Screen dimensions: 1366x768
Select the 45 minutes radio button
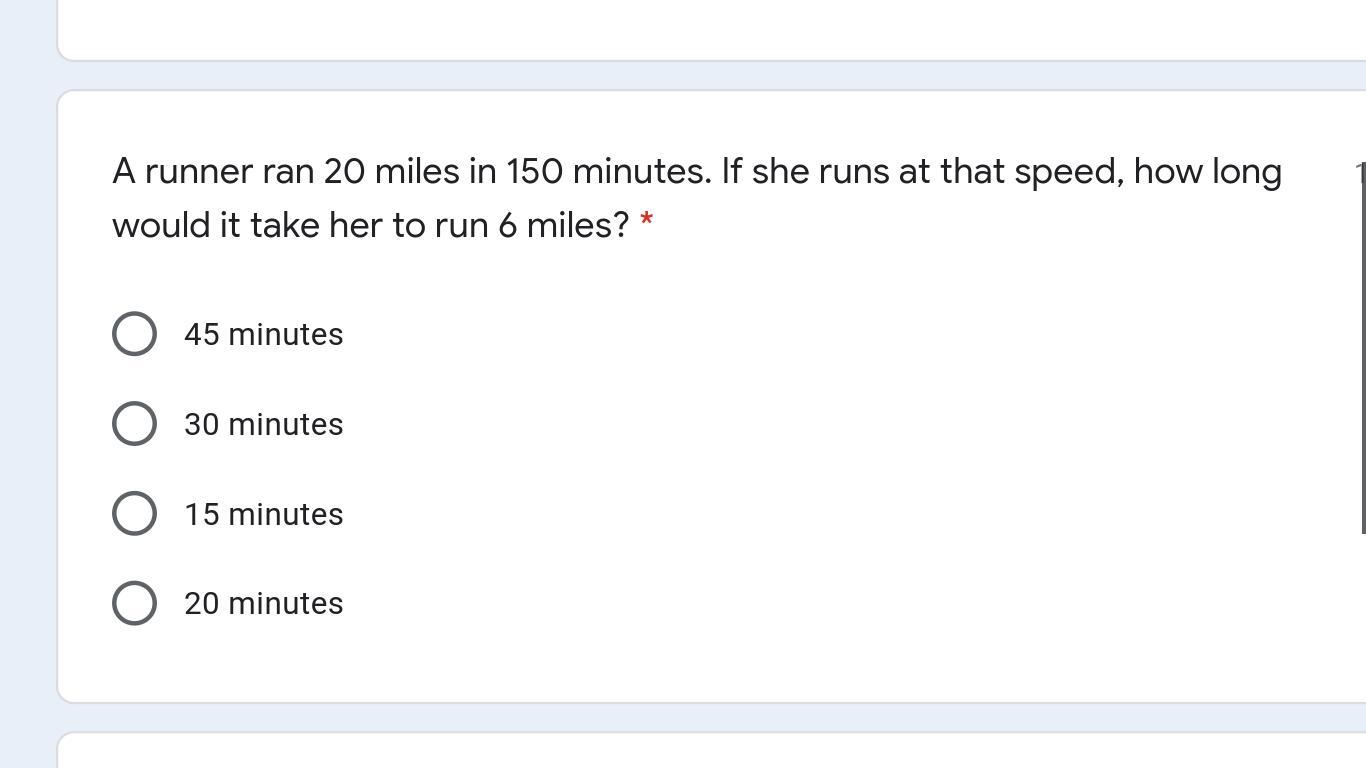[134, 334]
